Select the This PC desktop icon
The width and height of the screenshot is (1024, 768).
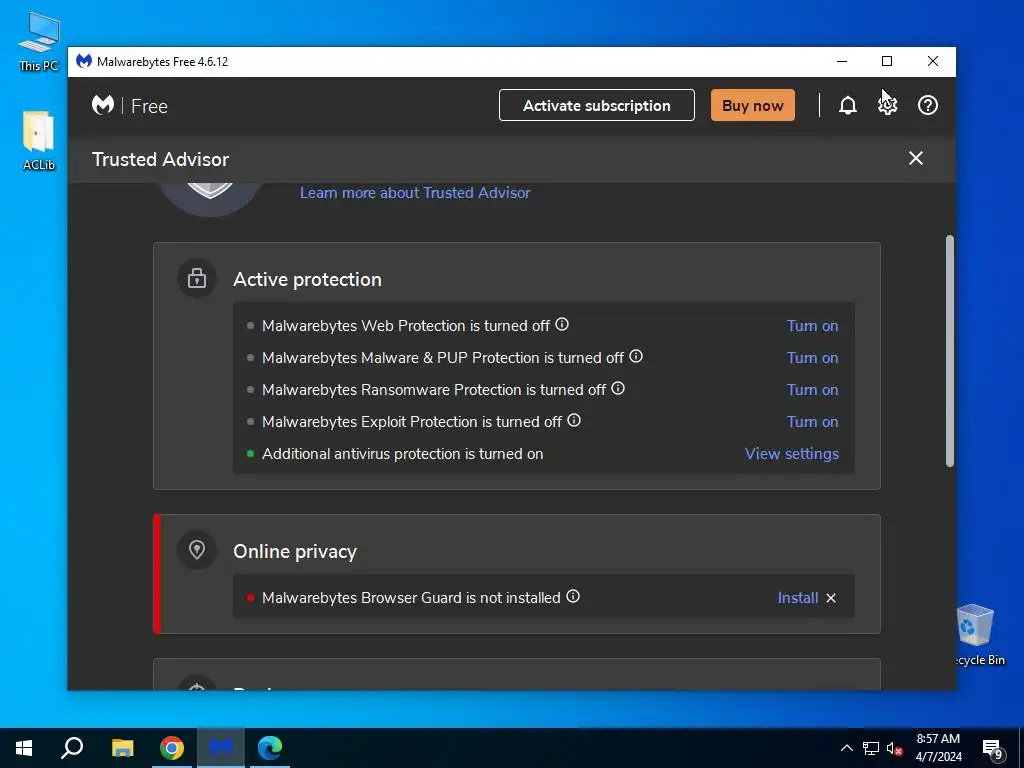tap(39, 42)
